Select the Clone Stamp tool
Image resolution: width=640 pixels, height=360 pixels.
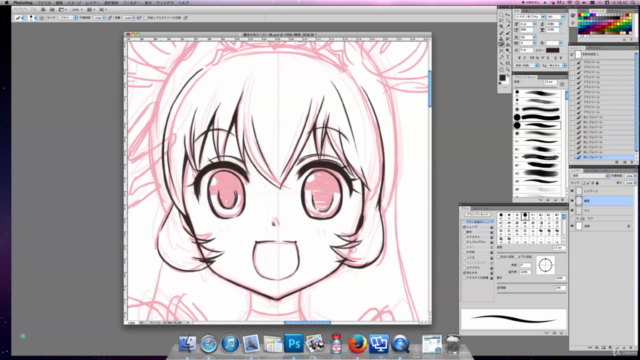(x=501, y=38)
